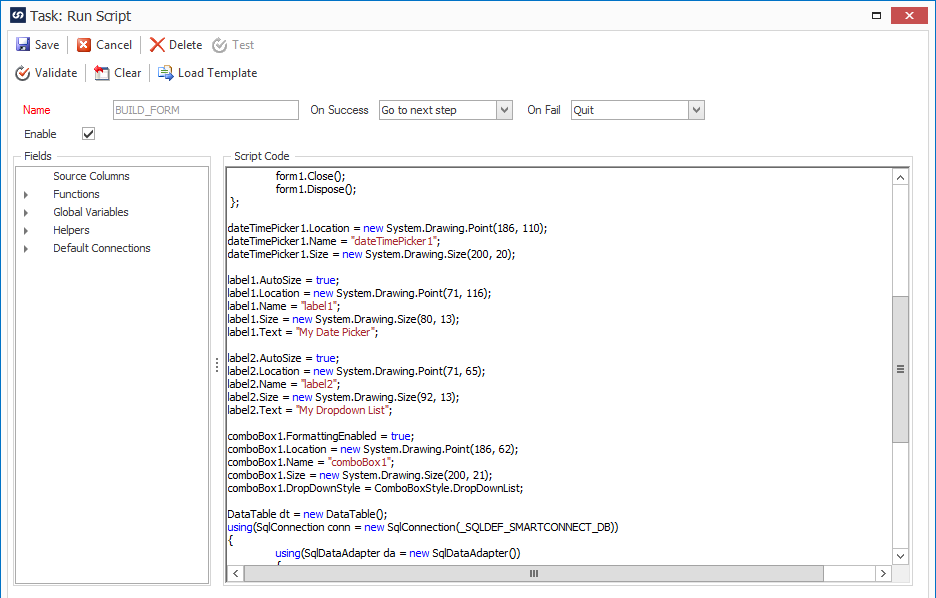Click the Clear button label
The height and width of the screenshot is (598, 936).
[128, 73]
